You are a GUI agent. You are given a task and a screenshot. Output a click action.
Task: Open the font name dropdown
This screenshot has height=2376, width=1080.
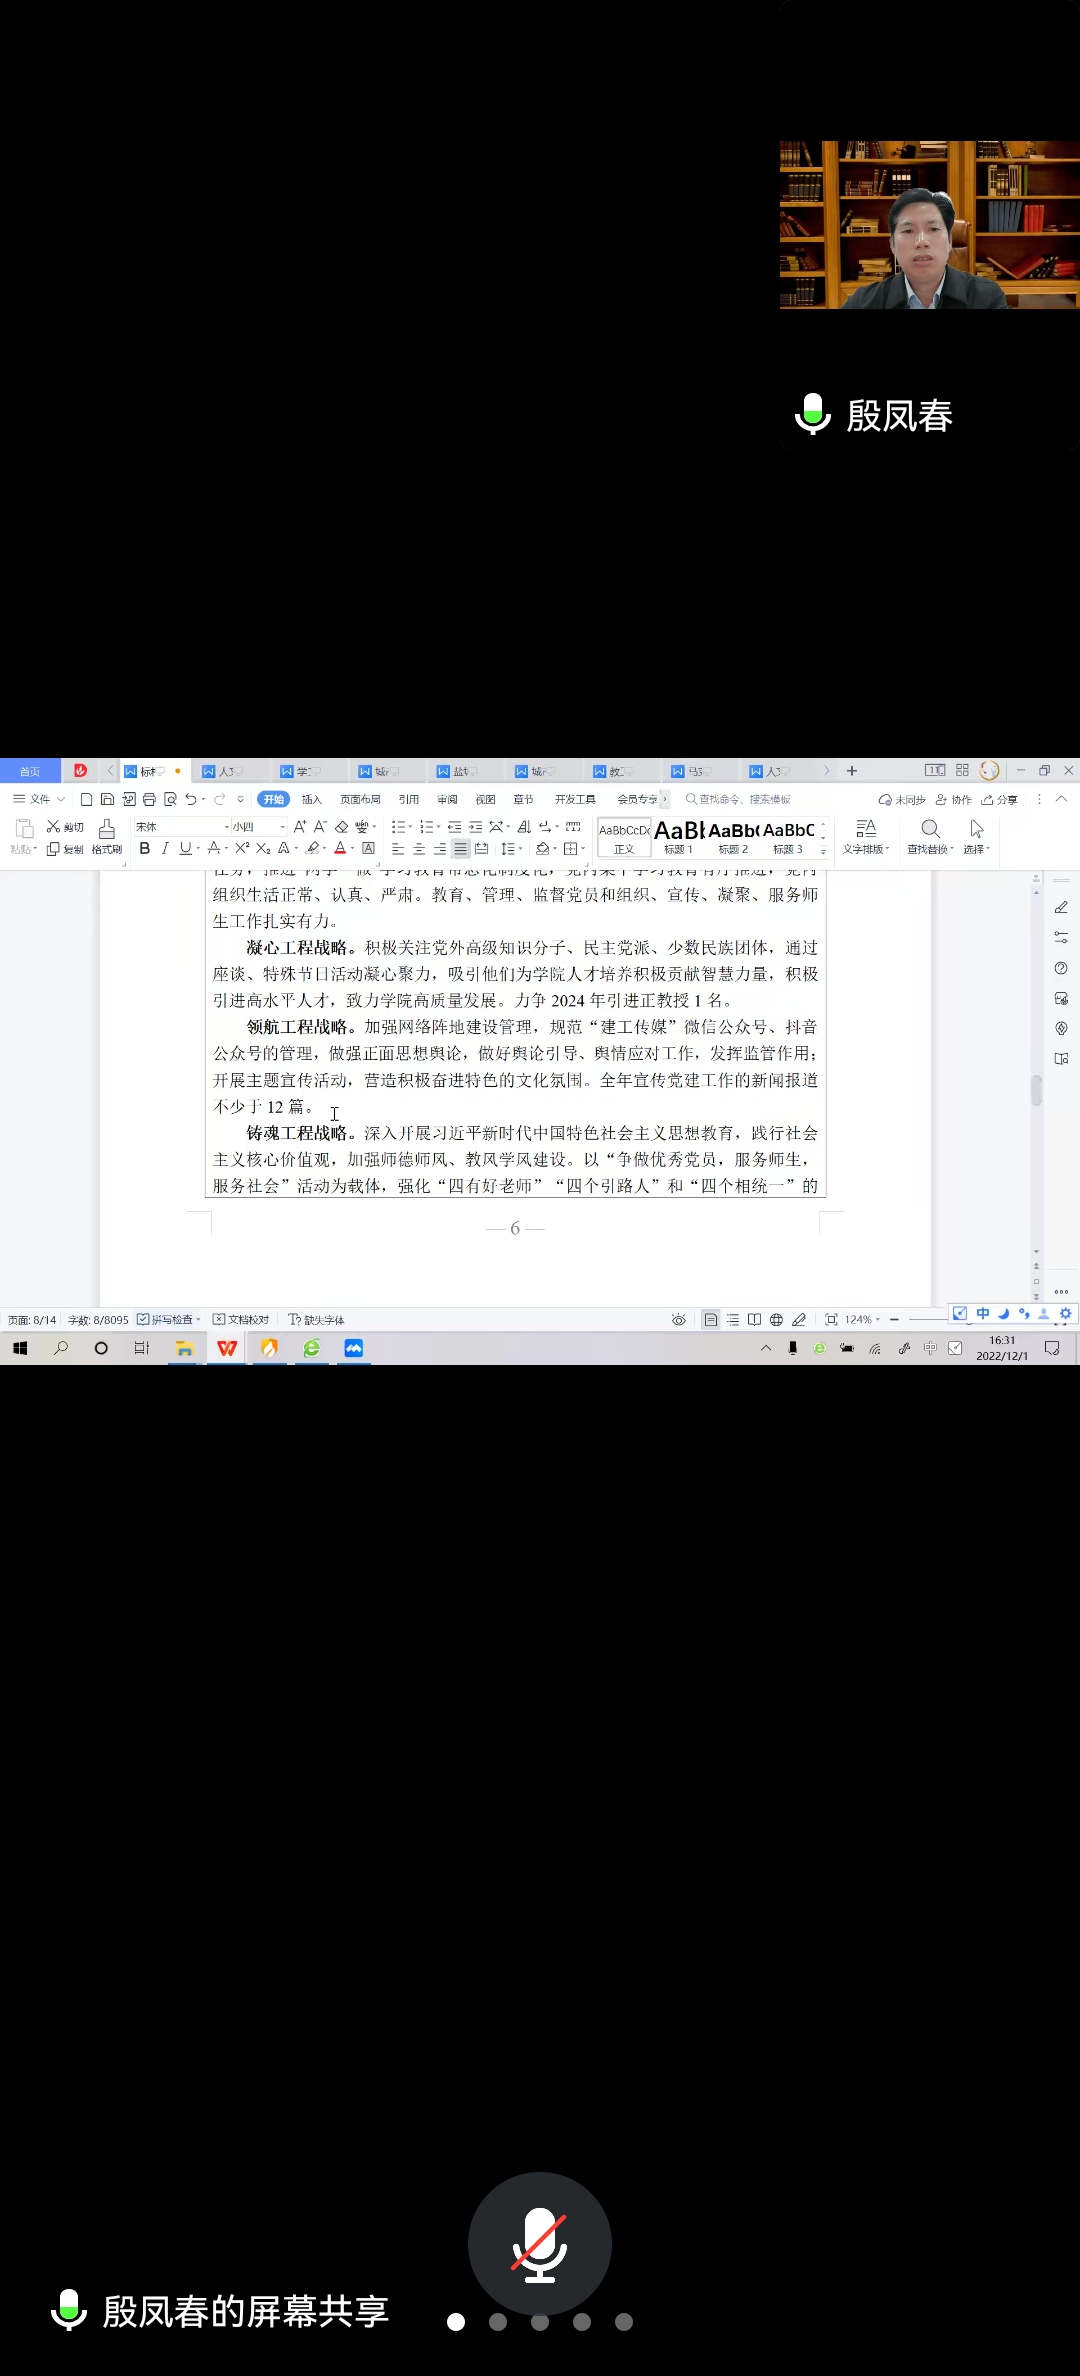click(226, 827)
